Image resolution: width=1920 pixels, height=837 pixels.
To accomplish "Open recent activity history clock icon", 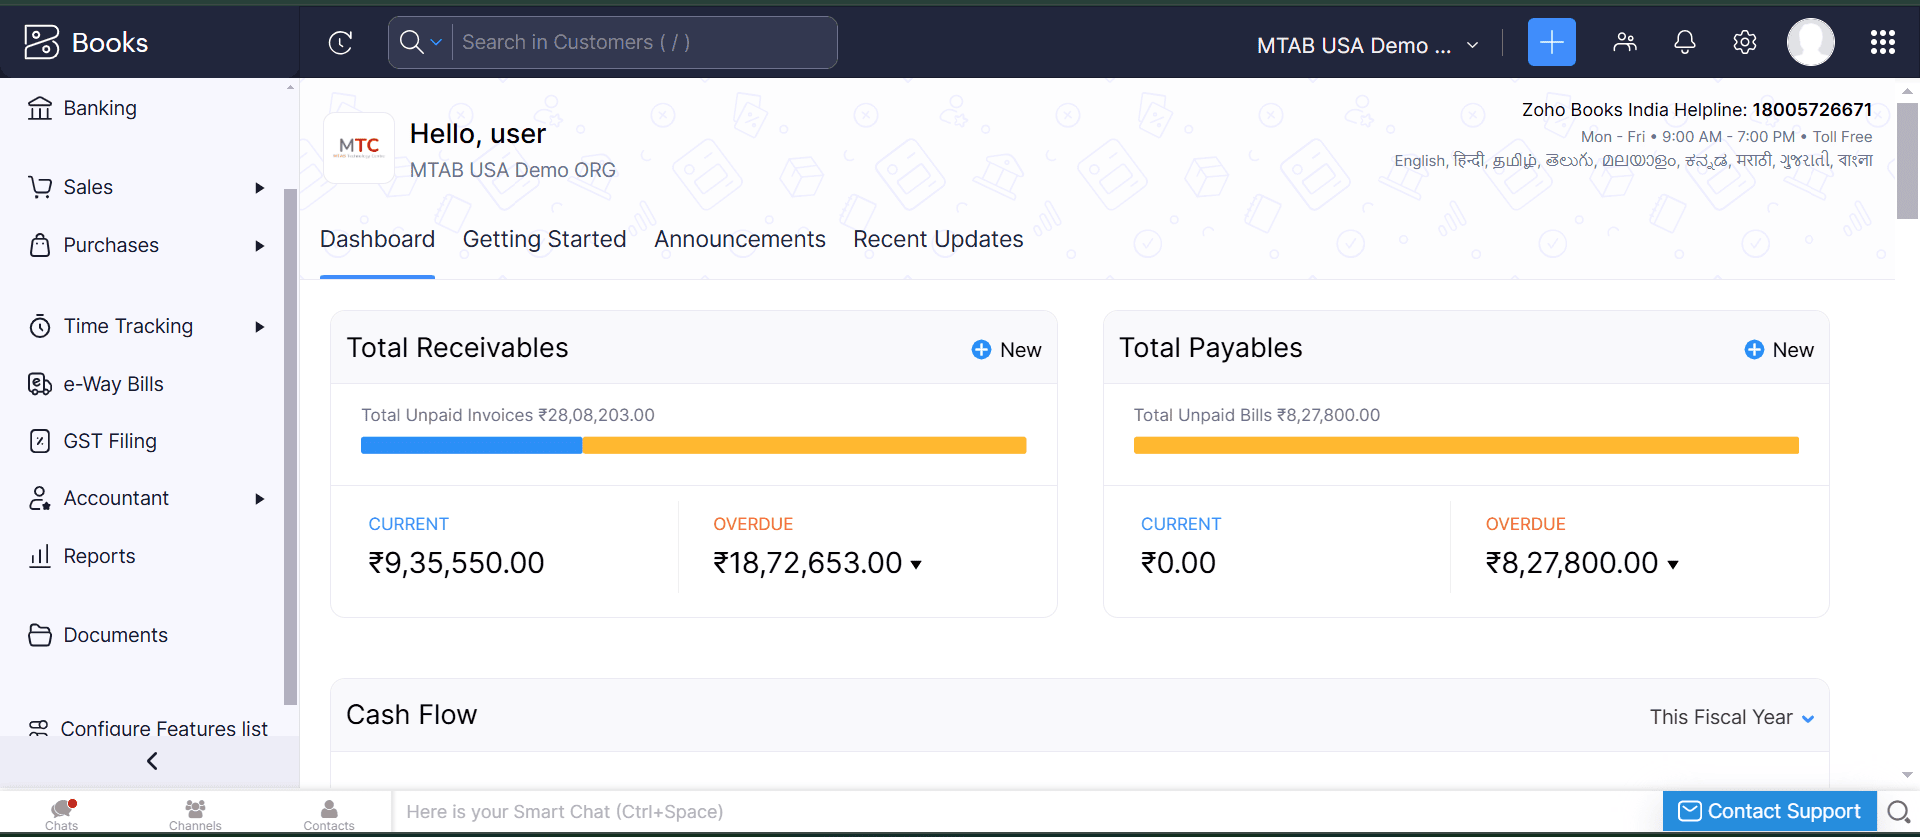I will coord(341,42).
